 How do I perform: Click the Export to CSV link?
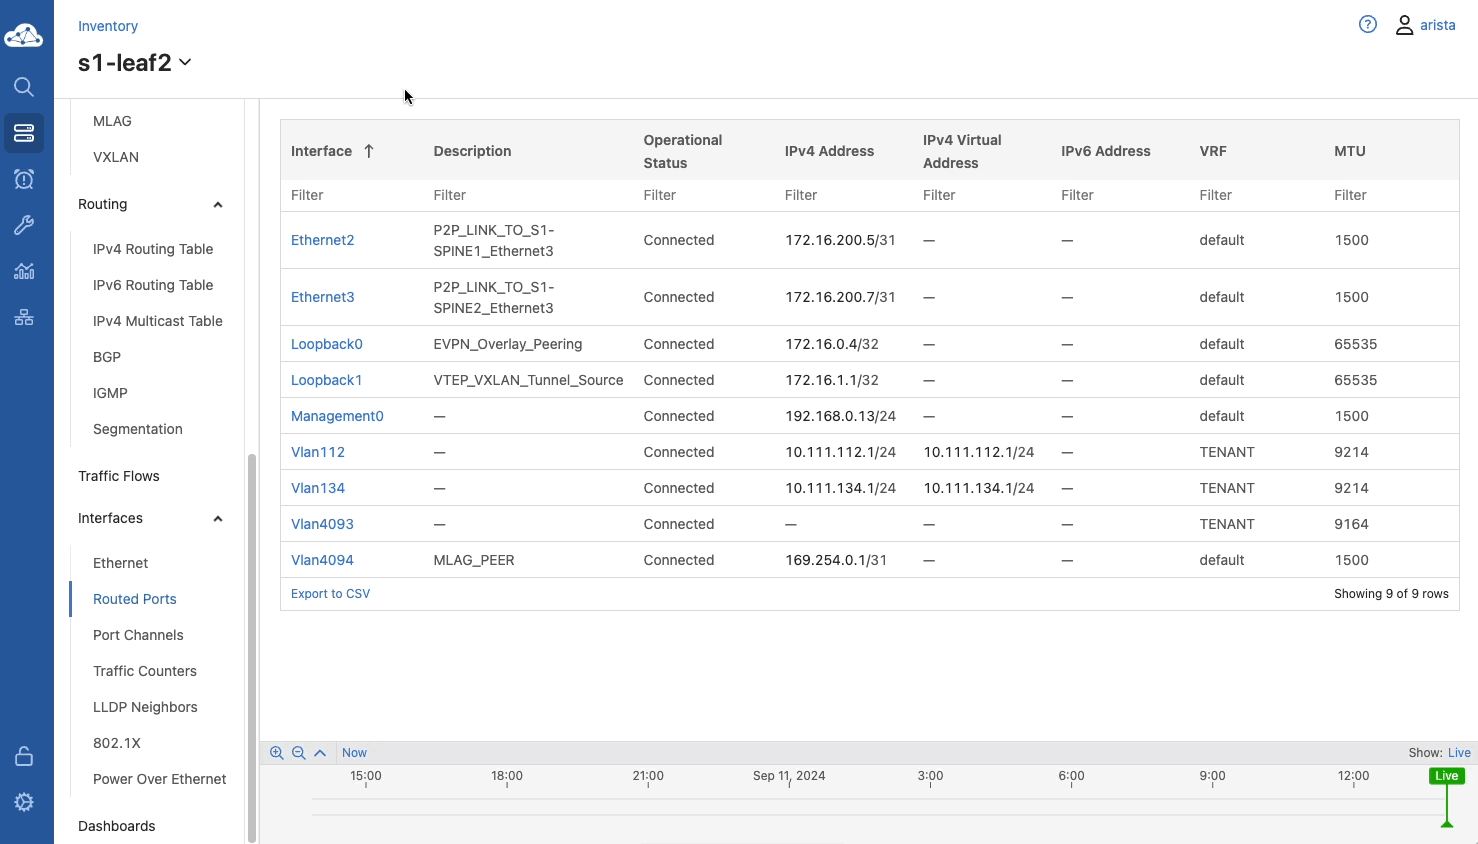click(330, 594)
